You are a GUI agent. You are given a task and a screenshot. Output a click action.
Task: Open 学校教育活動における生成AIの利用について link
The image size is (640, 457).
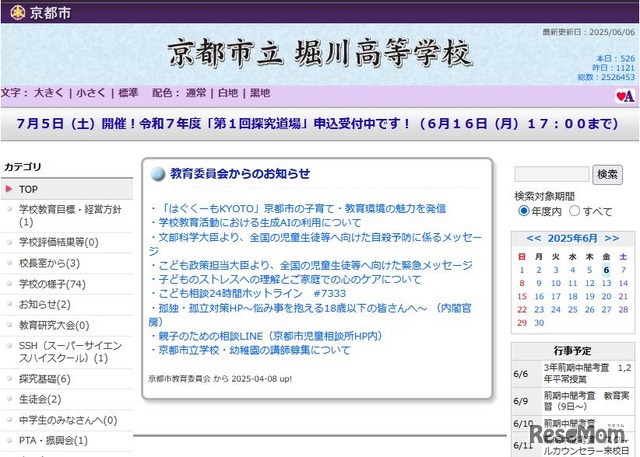pos(260,223)
